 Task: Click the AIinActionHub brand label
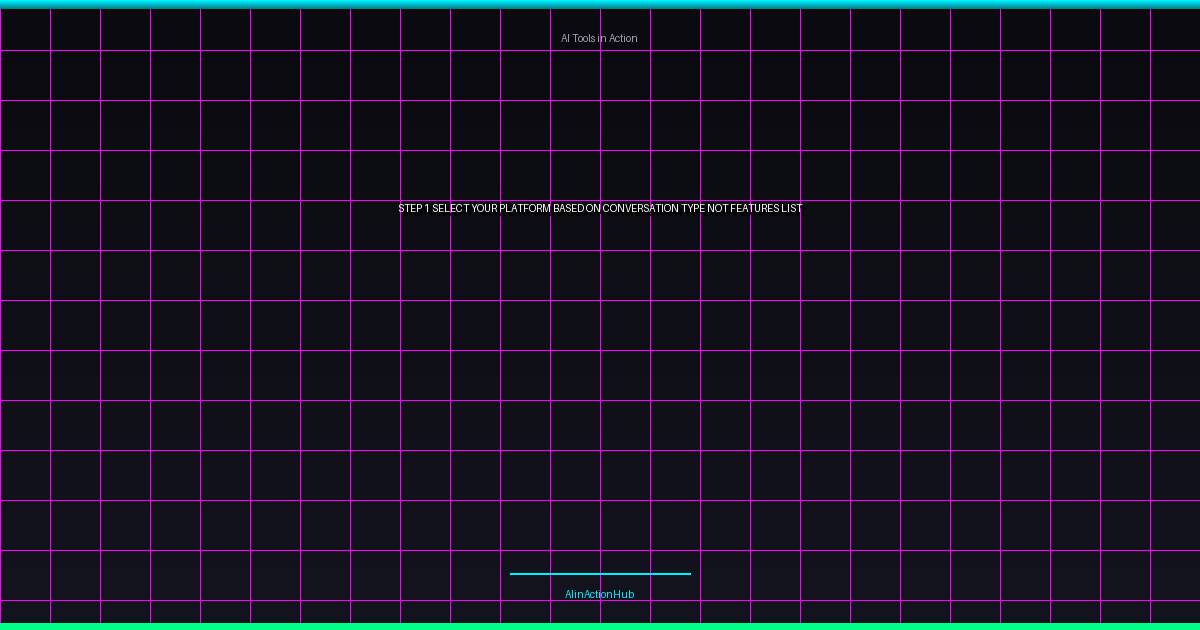pyautogui.click(x=599, y=594)
